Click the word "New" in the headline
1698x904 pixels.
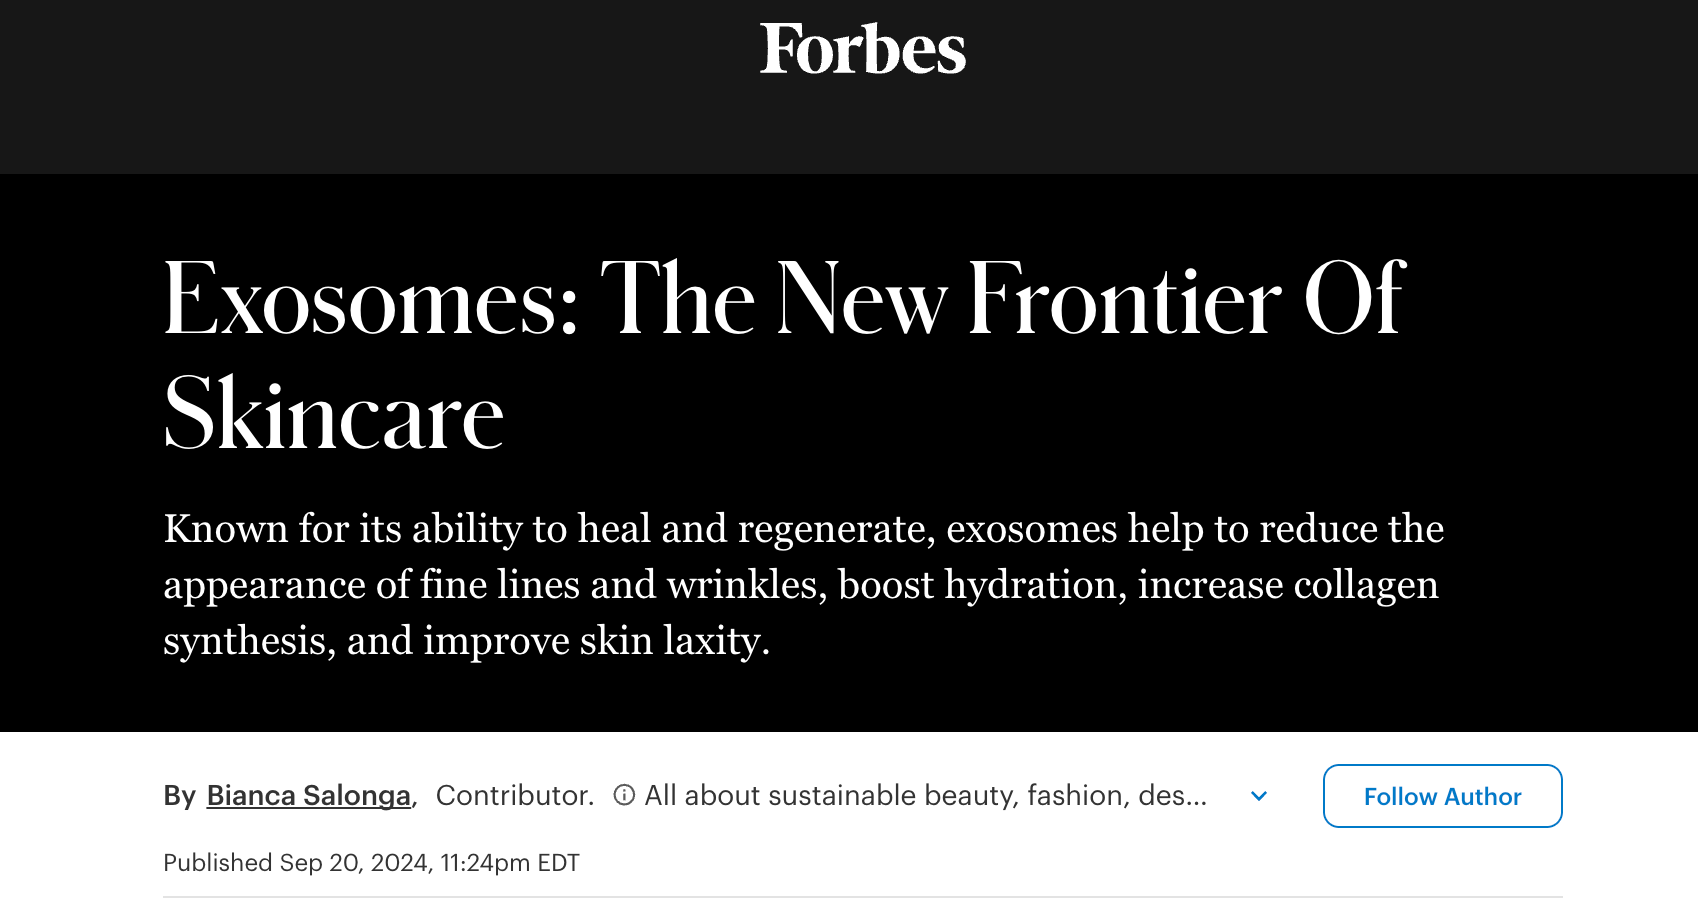tap(862, 299)
